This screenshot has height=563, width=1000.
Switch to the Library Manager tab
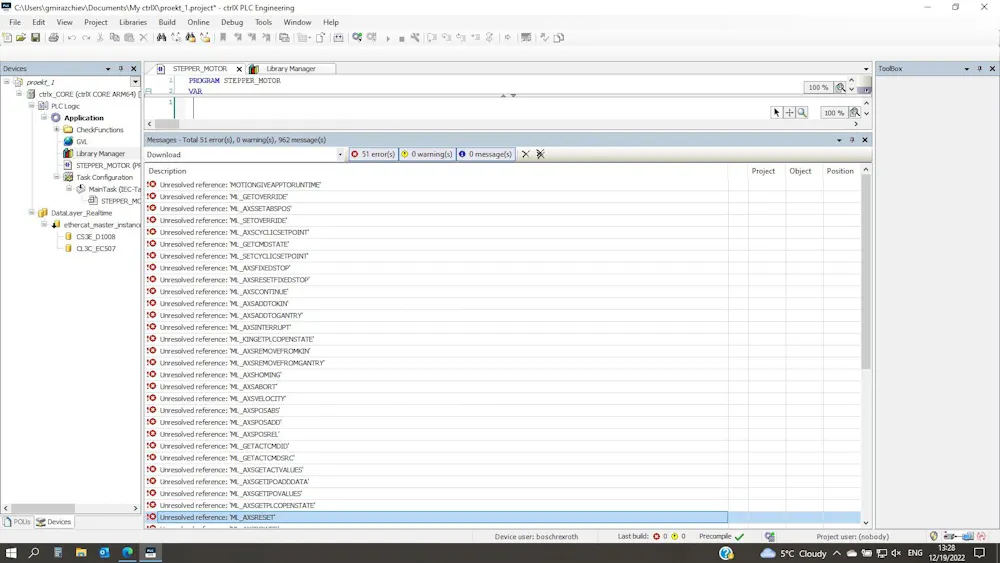290,68
